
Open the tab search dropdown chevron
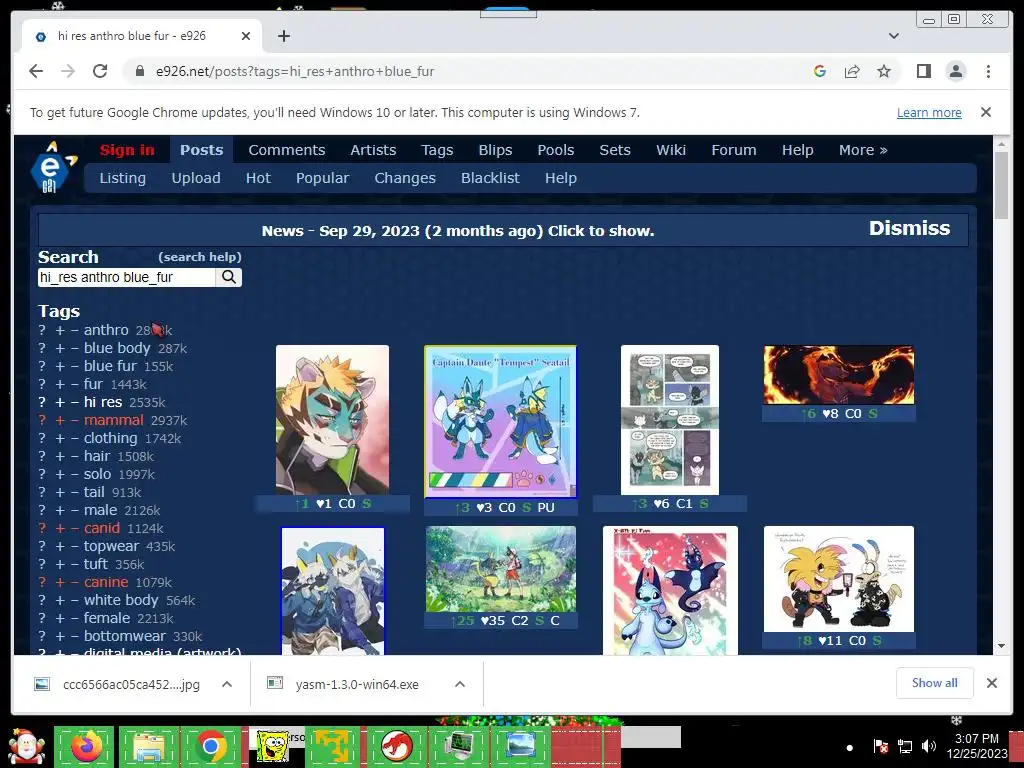point(894,36)
